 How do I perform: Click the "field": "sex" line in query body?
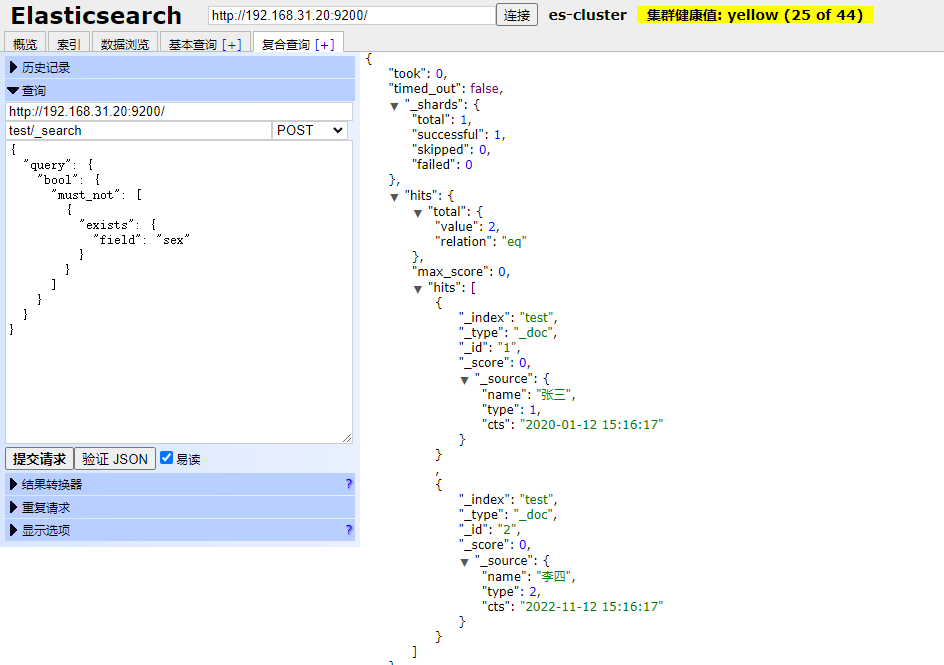pos(141,240)
